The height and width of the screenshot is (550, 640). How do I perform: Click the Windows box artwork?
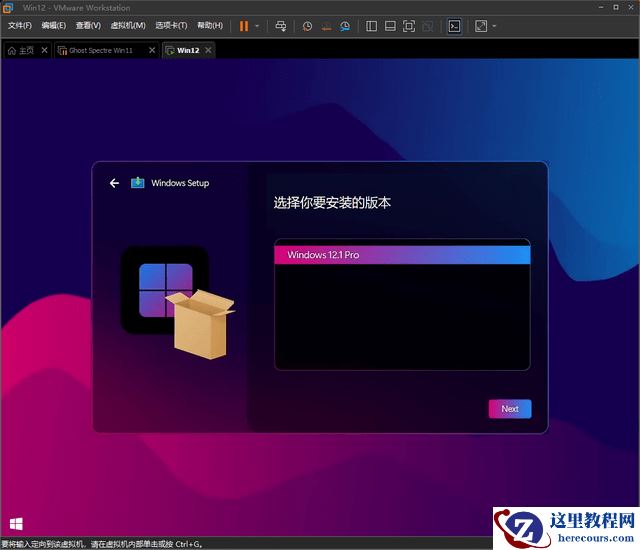click(x=177, y=302)
